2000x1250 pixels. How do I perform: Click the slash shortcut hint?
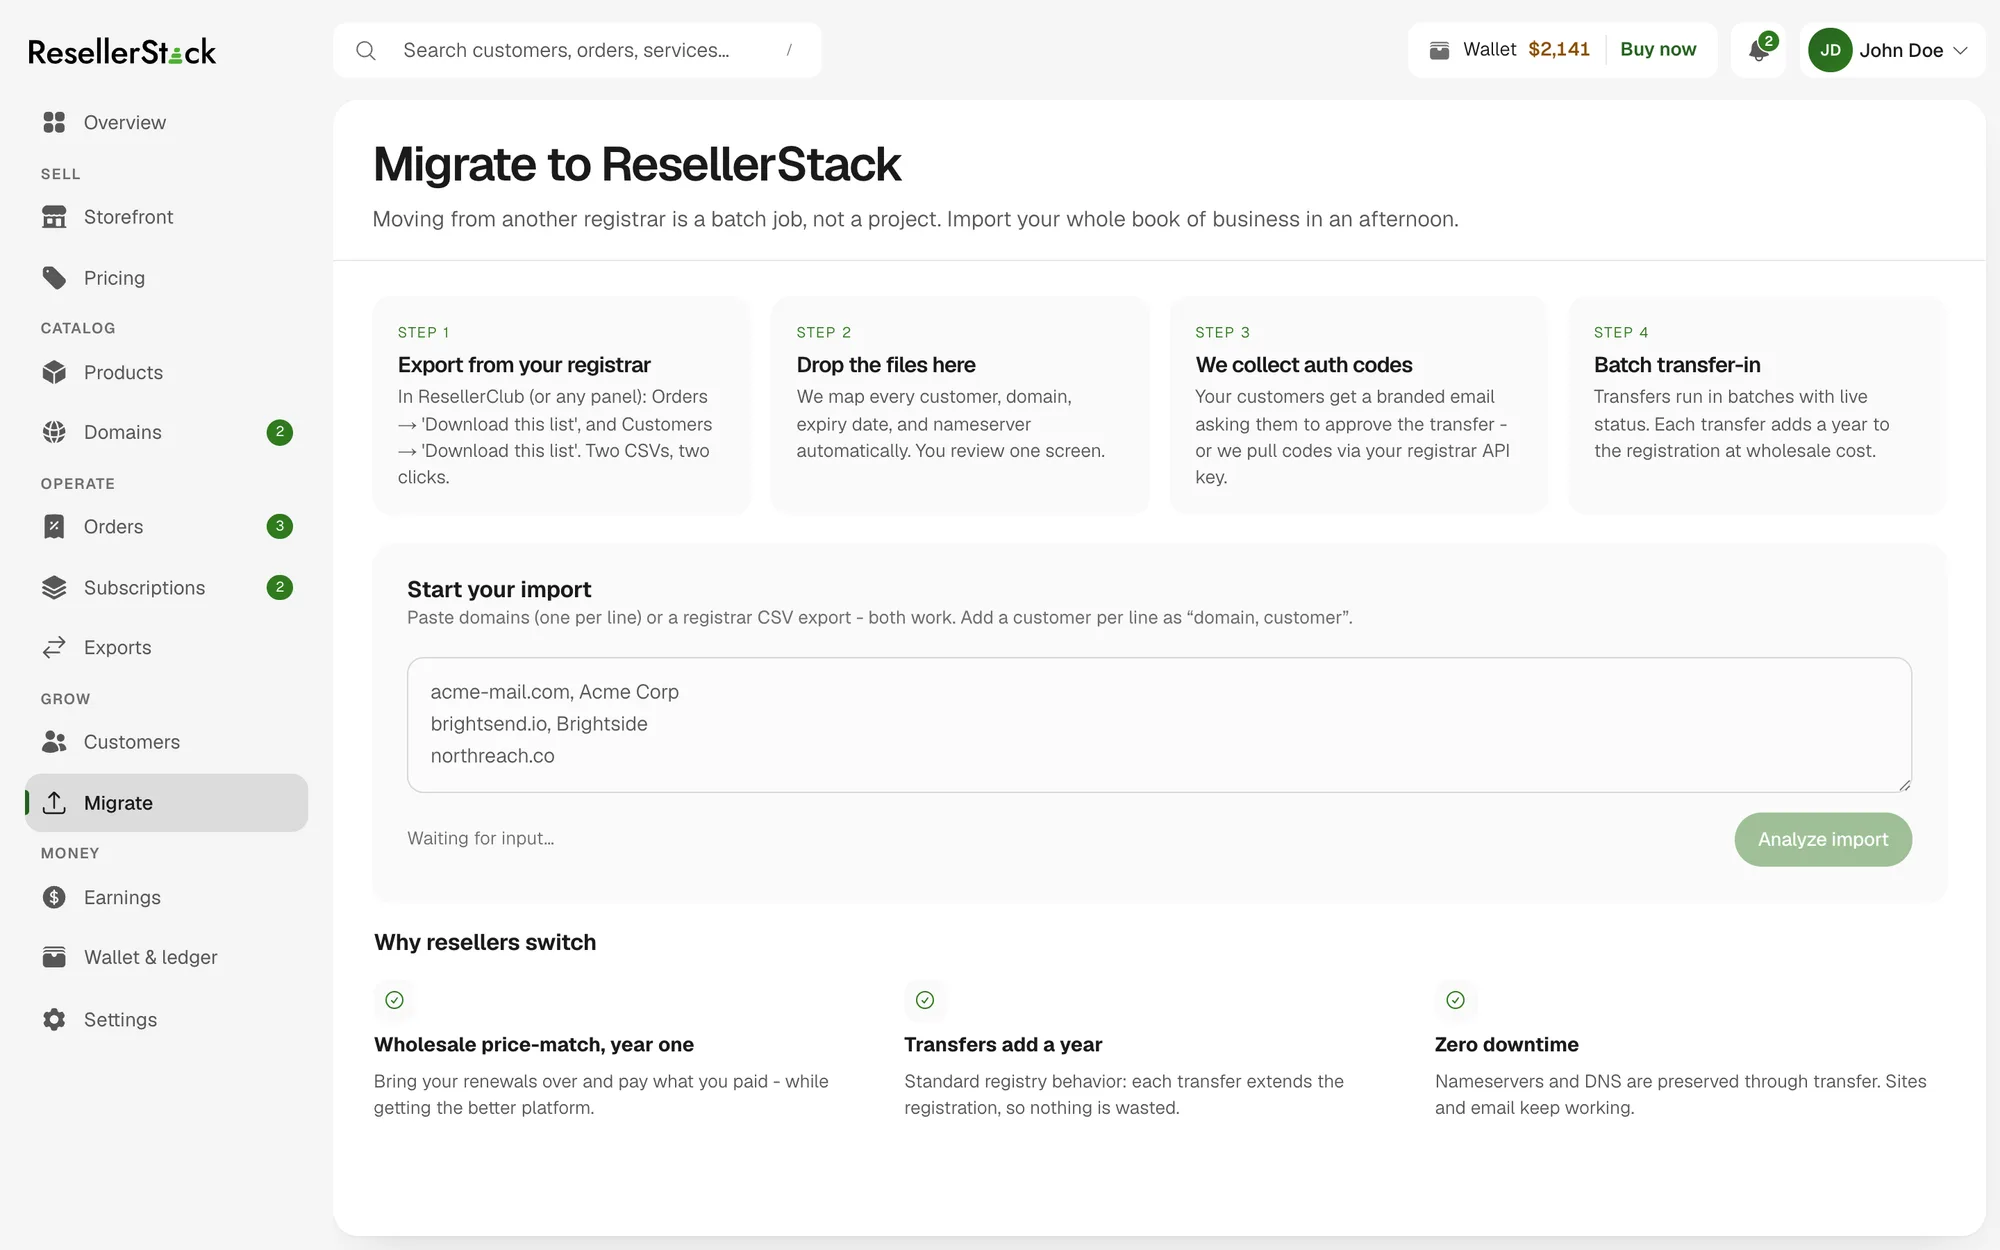[x=789, y=50]
